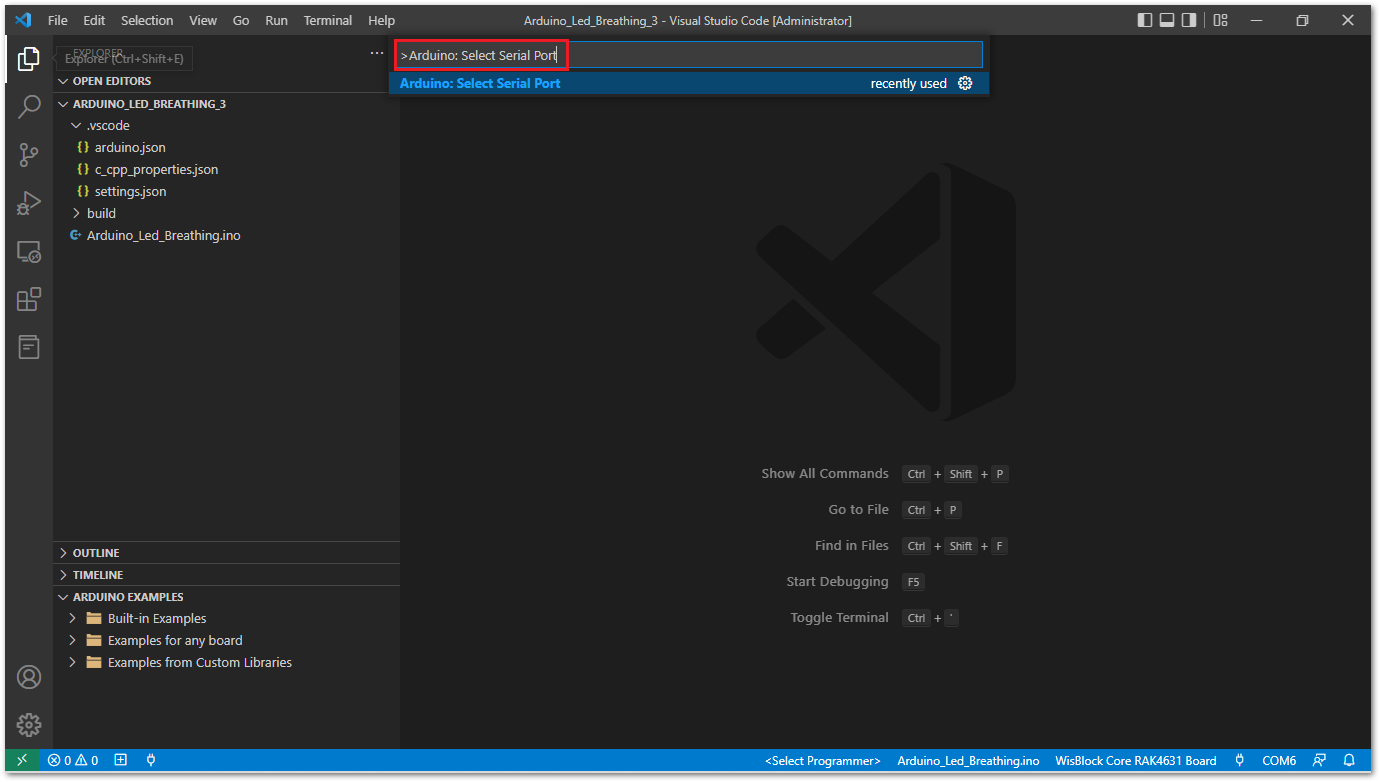The width and height of the screenshot is (1380, 782).
Task: Open the Selection menu
Action: point(147,20)
